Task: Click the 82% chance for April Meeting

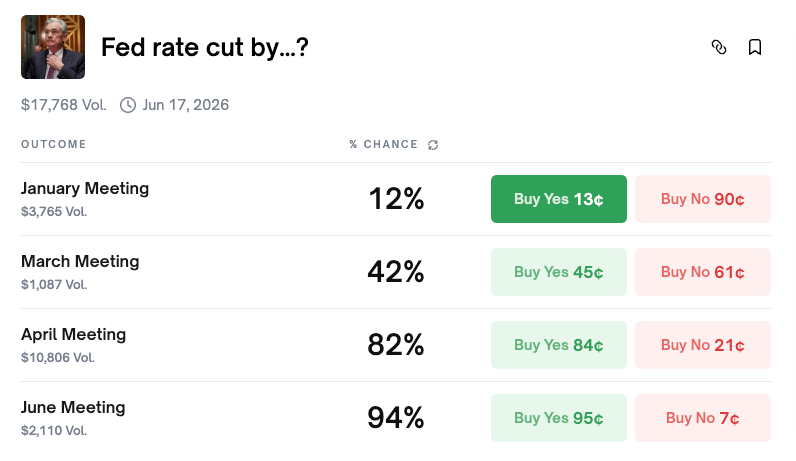Action: pos(396,345)
